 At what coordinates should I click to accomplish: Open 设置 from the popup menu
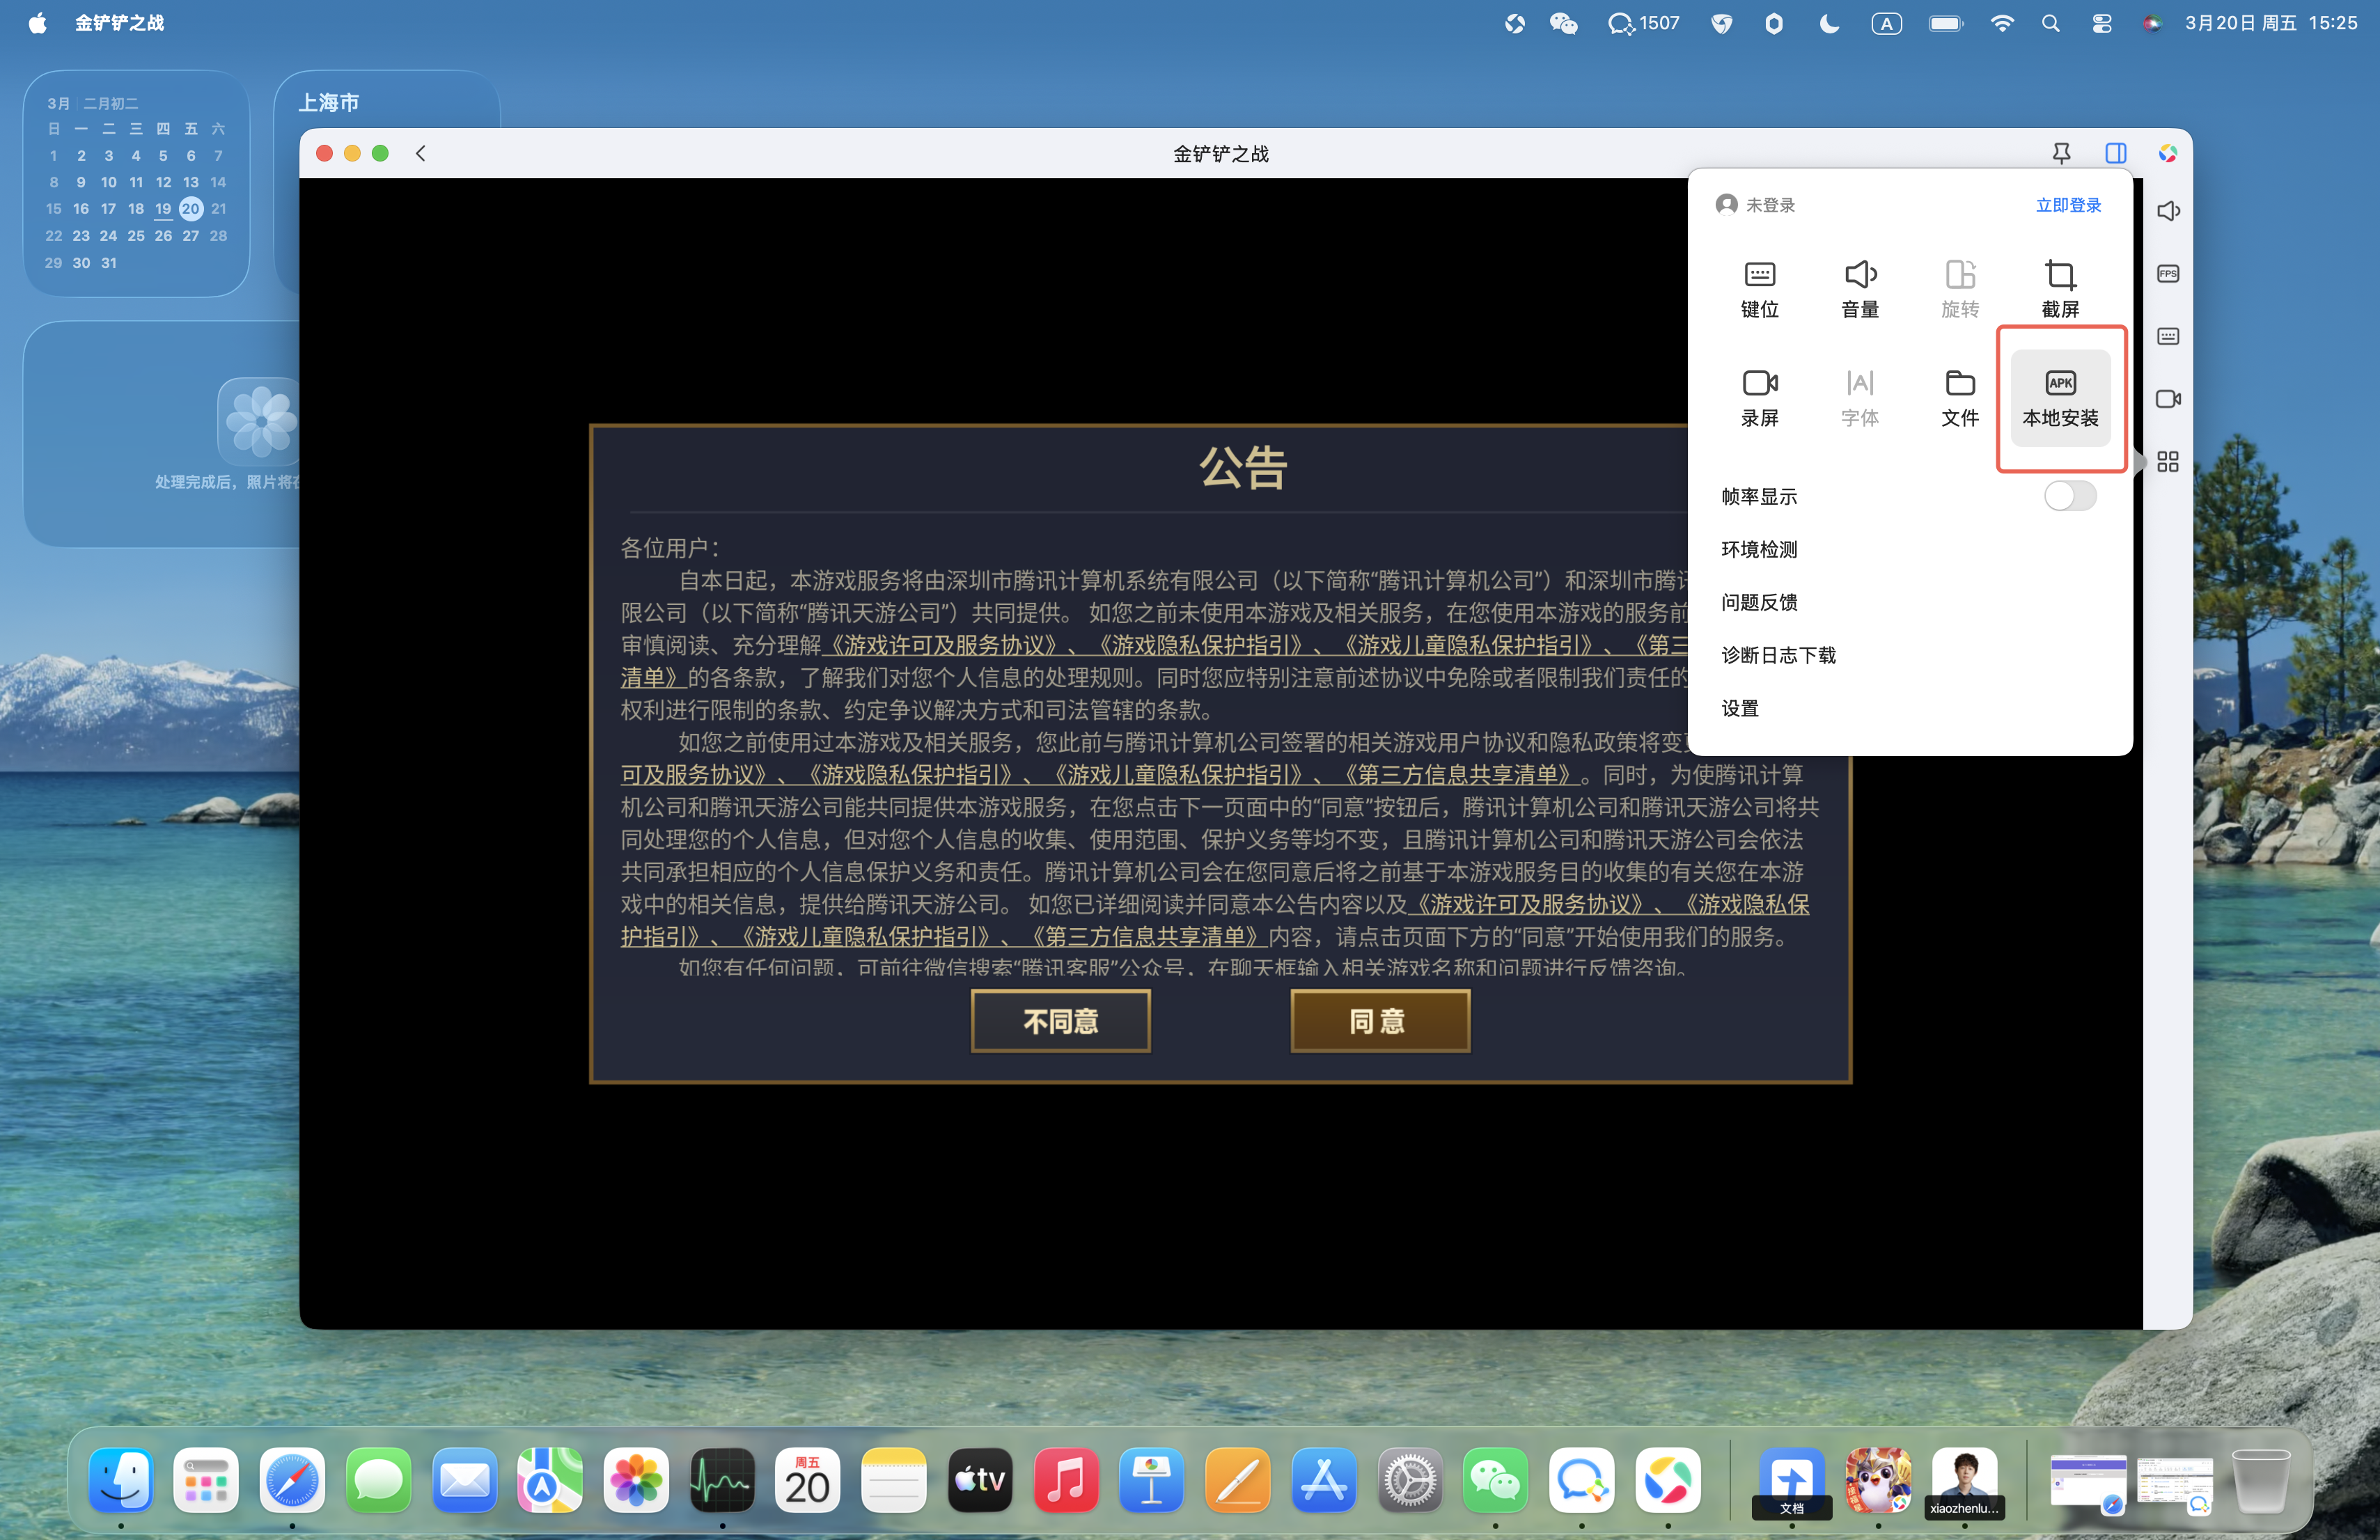point(1739,708)
